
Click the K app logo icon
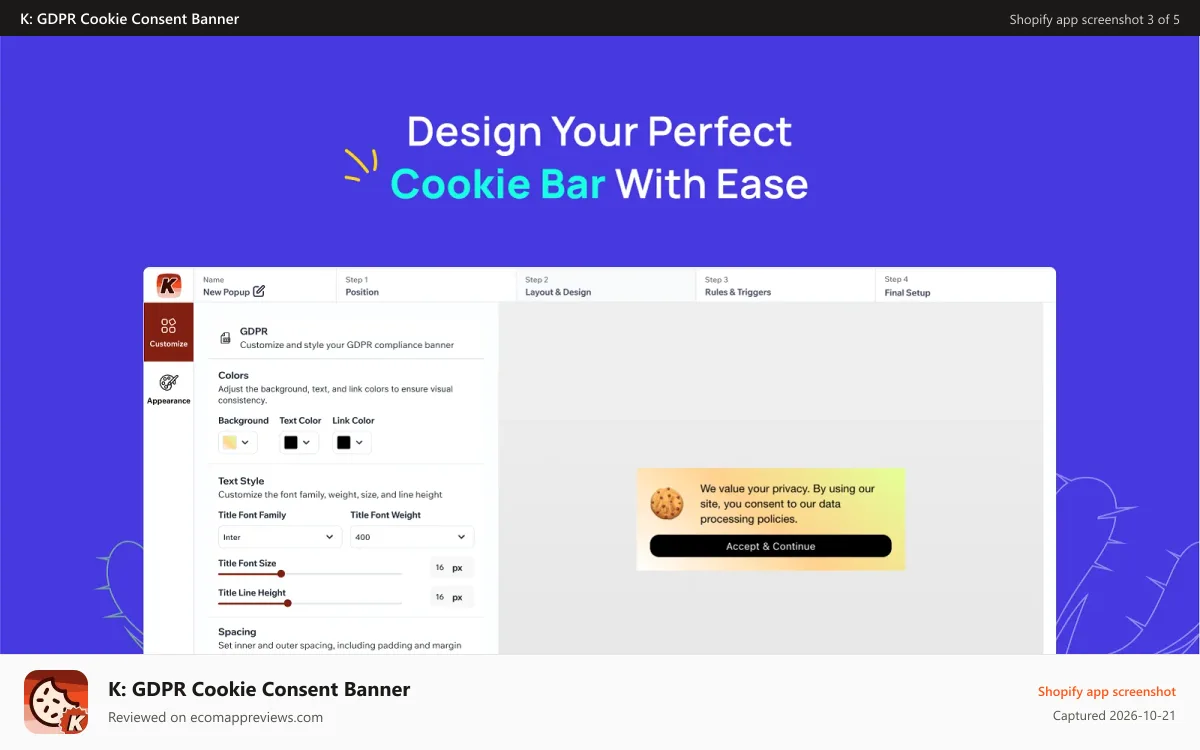point(168,285)
